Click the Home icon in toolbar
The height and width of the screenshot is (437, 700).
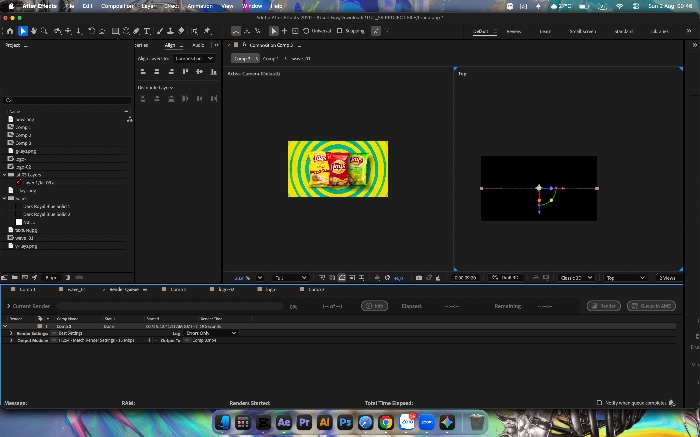10,31
